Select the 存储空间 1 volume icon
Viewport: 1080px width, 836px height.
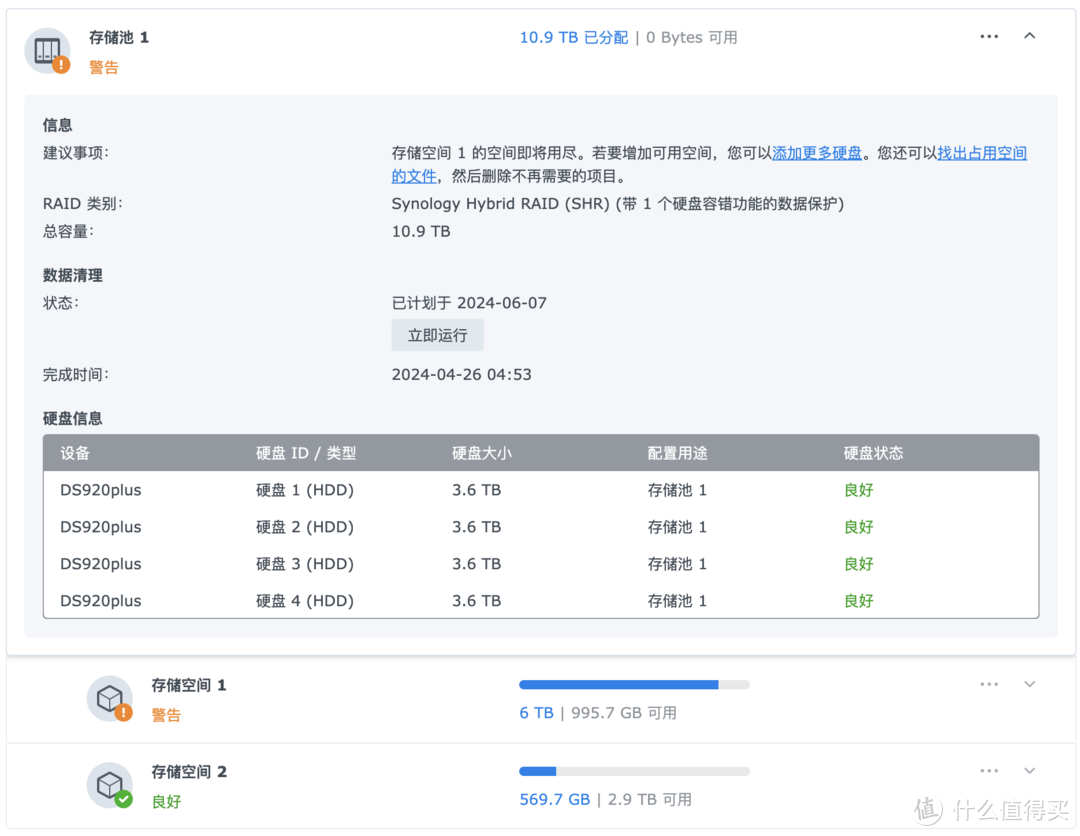110,698
